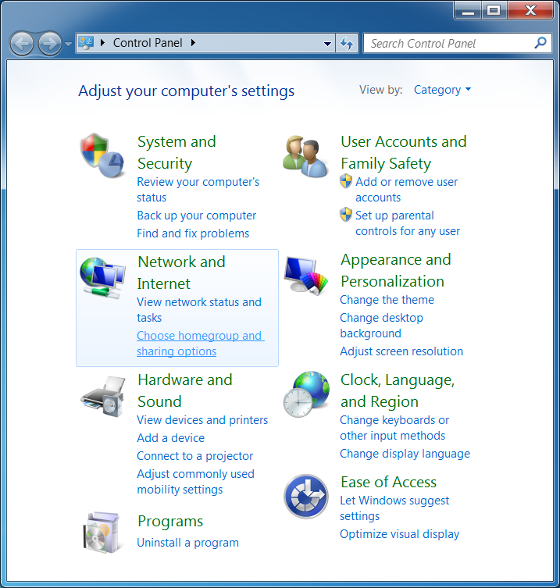Click Add a device
This screenshot has height=588, width=560.
click(x=171, y=438)
